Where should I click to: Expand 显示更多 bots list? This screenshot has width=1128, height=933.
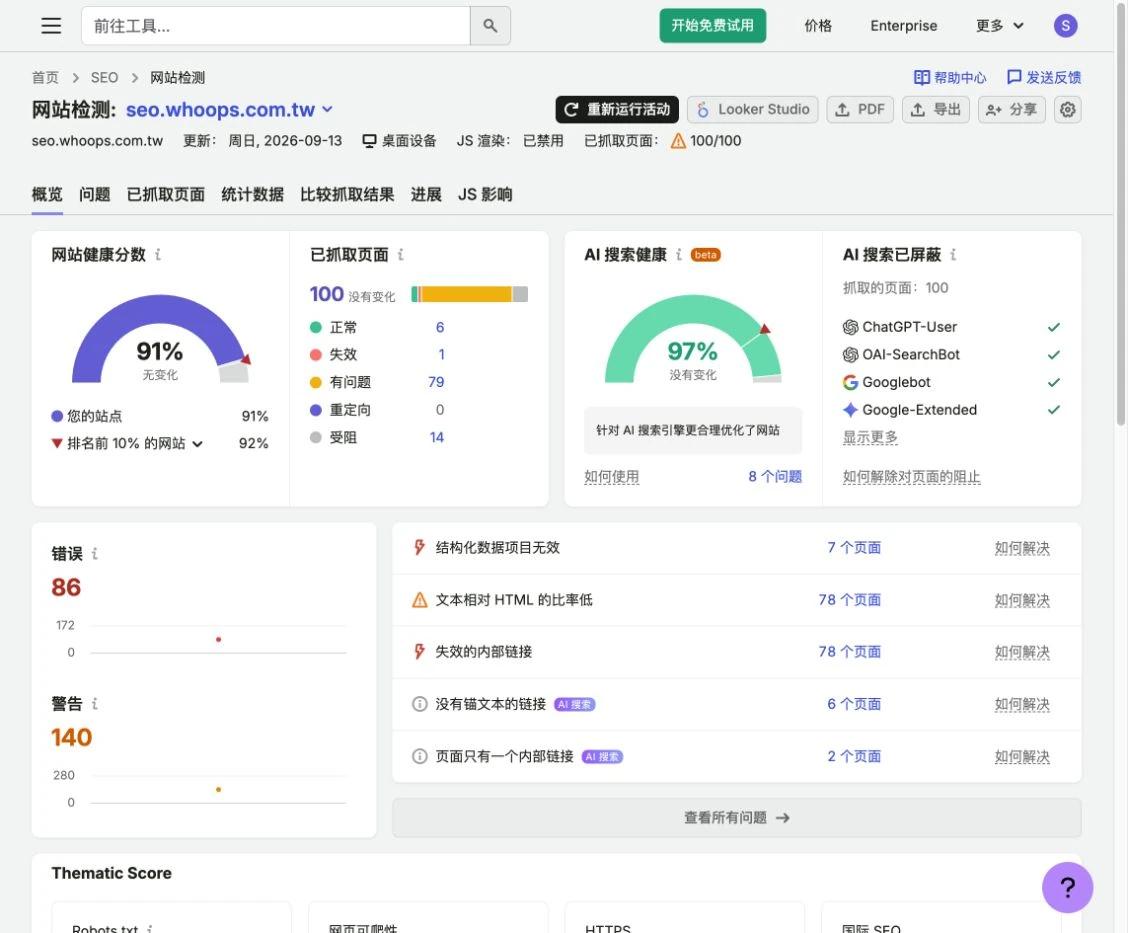coord(870,437)
